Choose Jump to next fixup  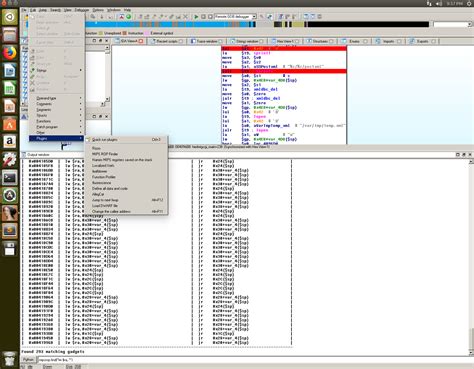point(126,200)
